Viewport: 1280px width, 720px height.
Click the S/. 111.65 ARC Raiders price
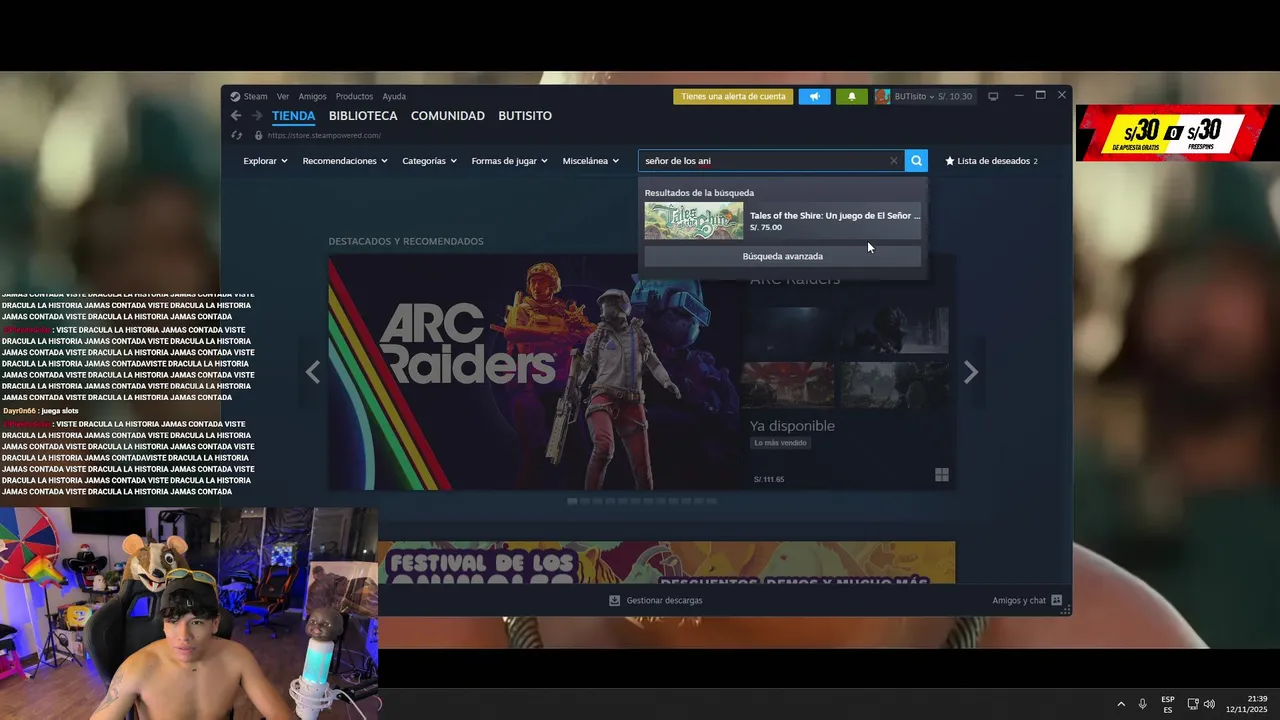(769, 479)
